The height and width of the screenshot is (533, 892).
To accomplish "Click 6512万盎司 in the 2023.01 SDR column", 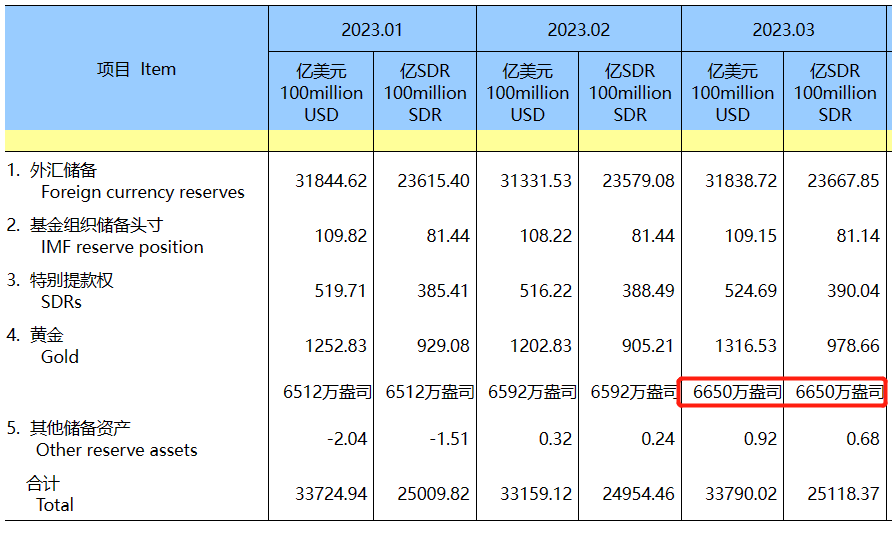I will coord(430,392).
